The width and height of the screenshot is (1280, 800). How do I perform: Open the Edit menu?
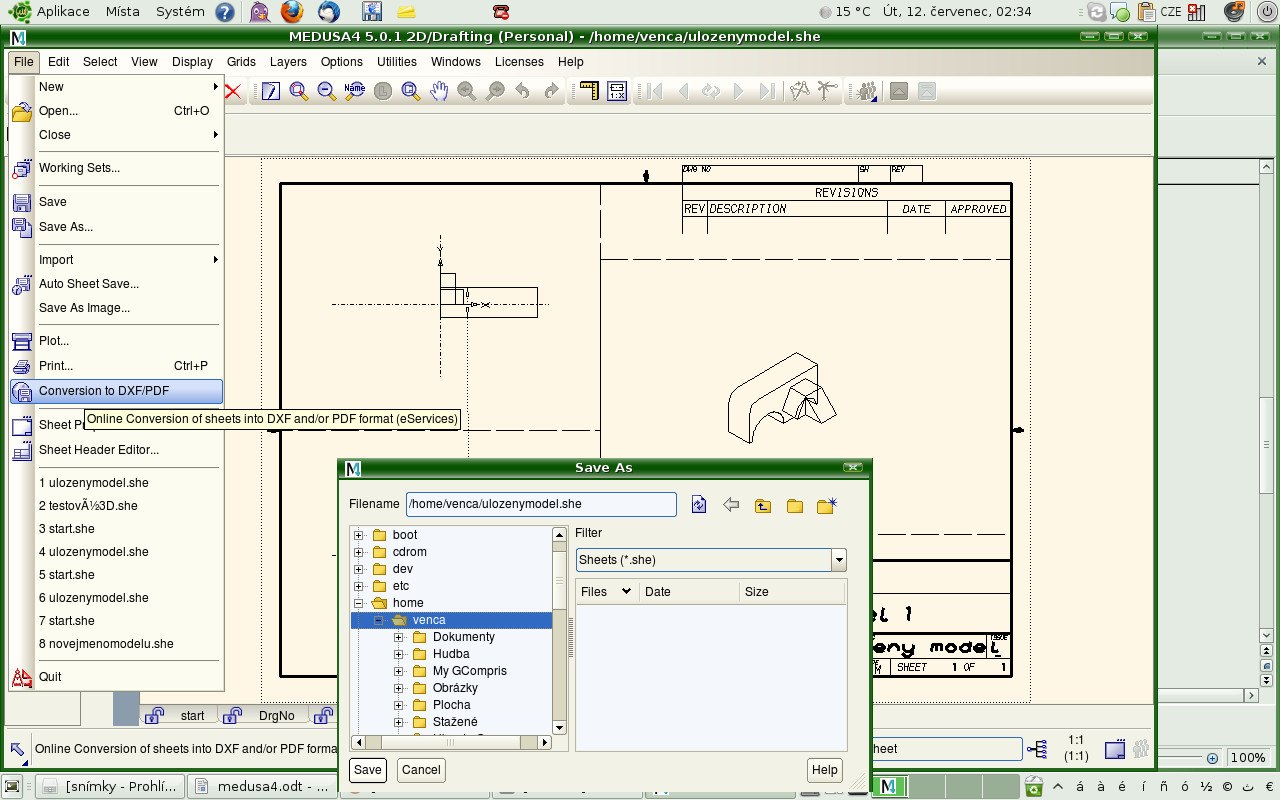tap(58, 61)
